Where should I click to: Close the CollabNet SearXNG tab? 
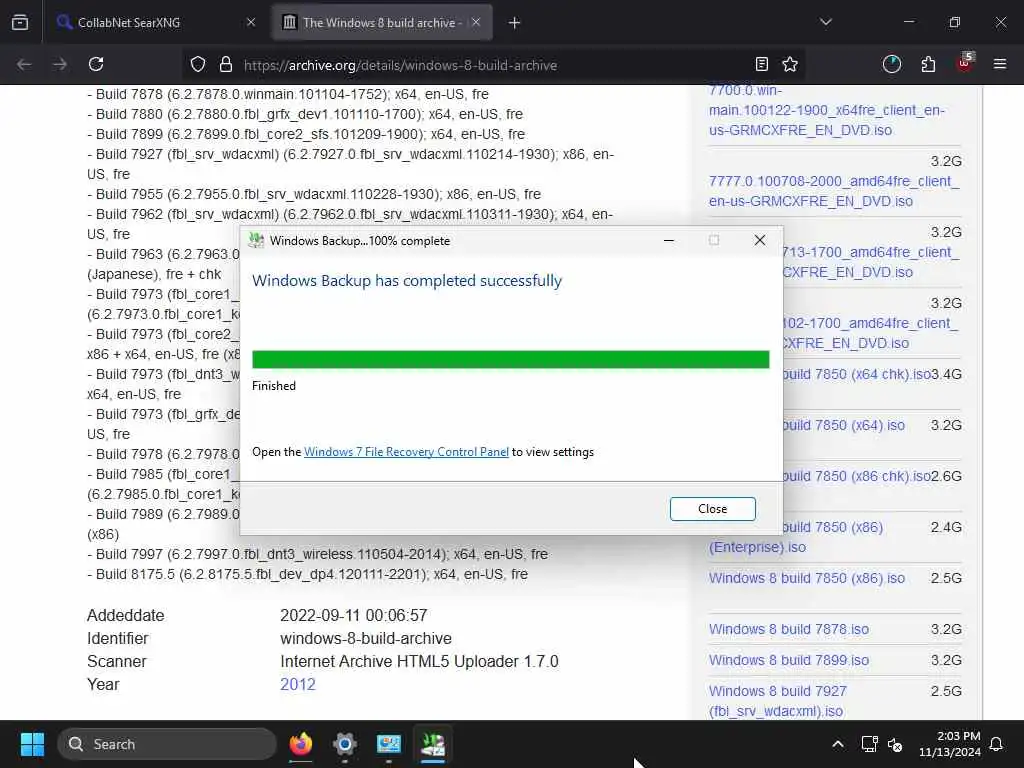251,22
